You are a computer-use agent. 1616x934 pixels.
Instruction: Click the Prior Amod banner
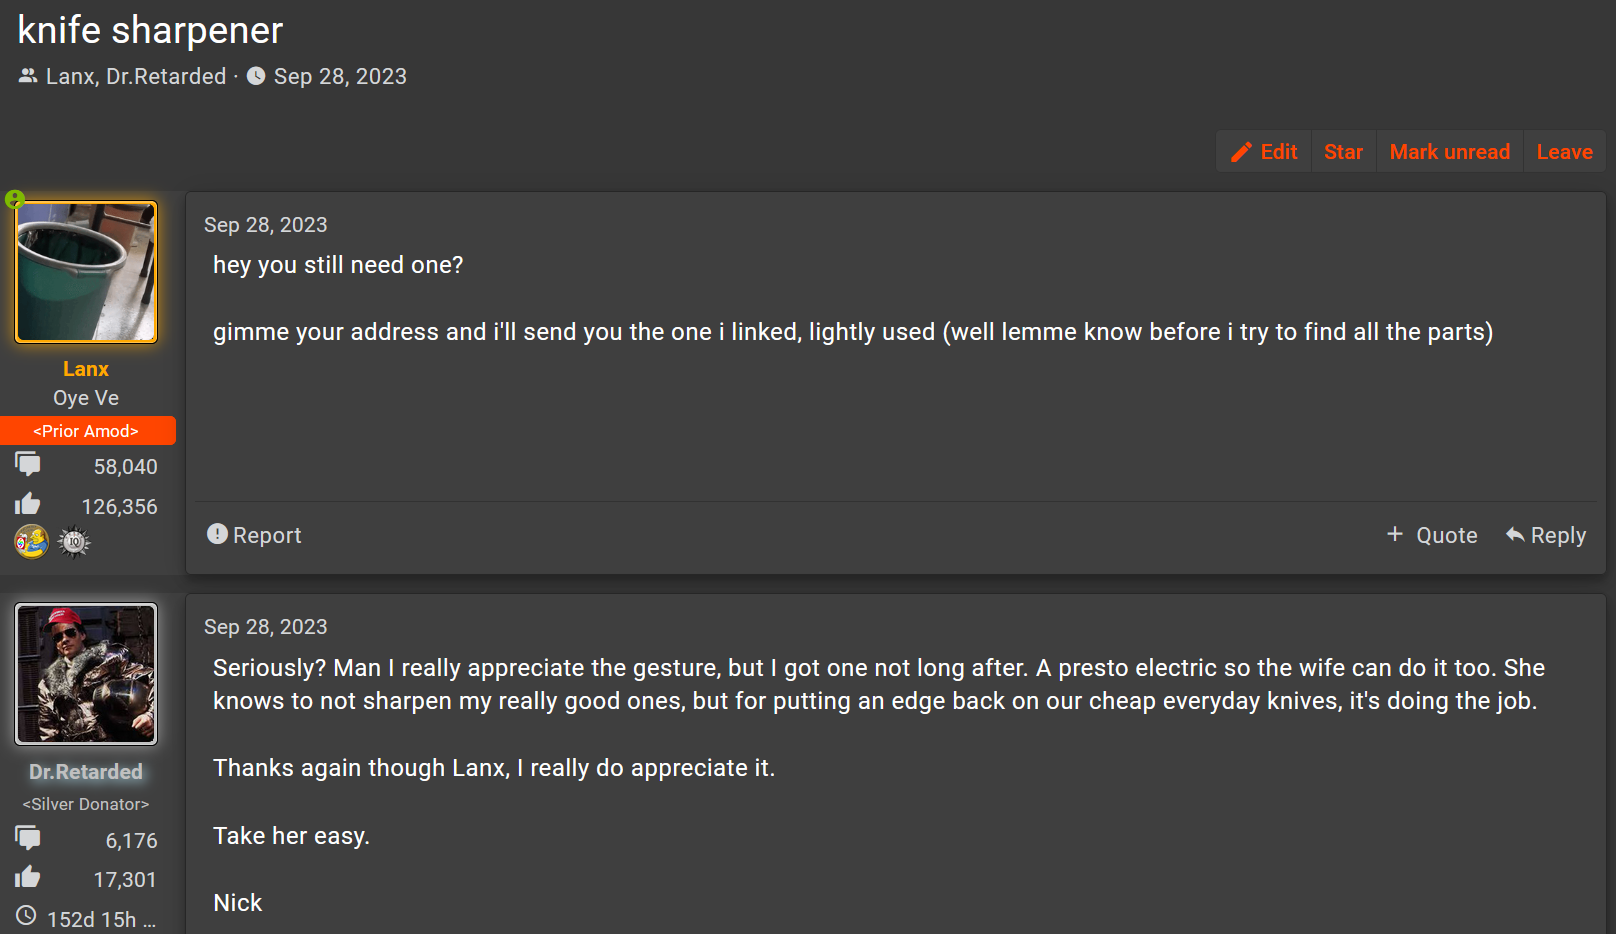point(88,431)
